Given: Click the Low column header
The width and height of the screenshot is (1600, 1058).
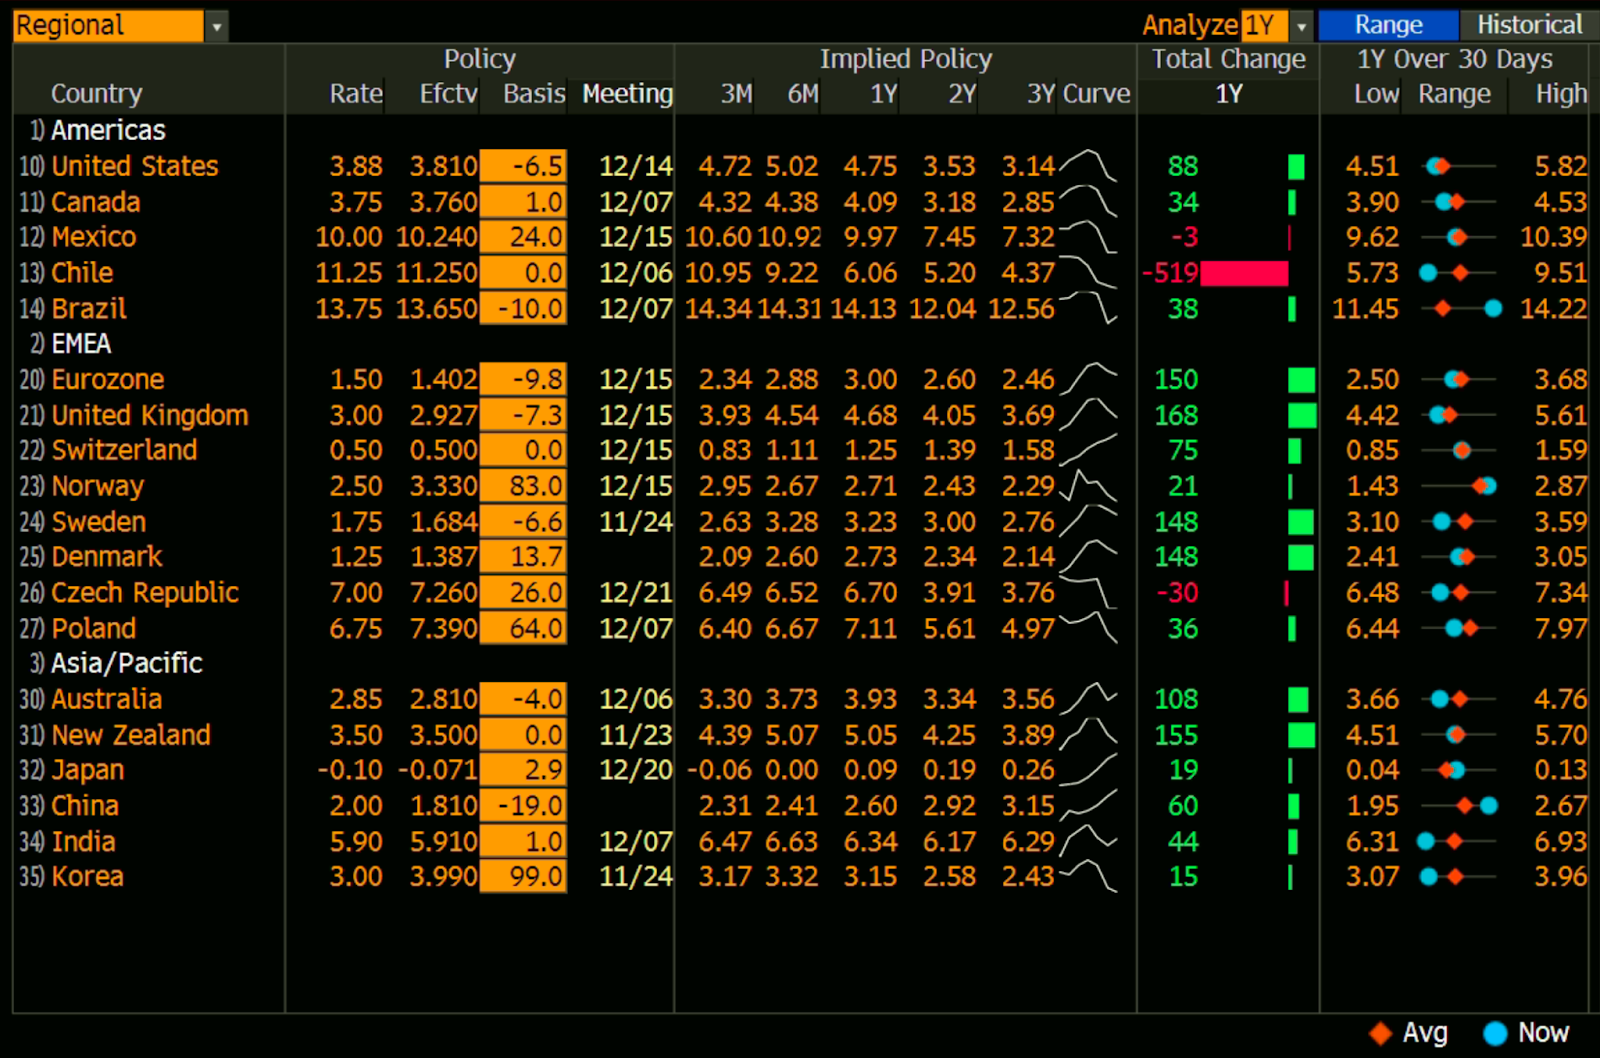Looking at the screenshot, I should [1376, 94].
